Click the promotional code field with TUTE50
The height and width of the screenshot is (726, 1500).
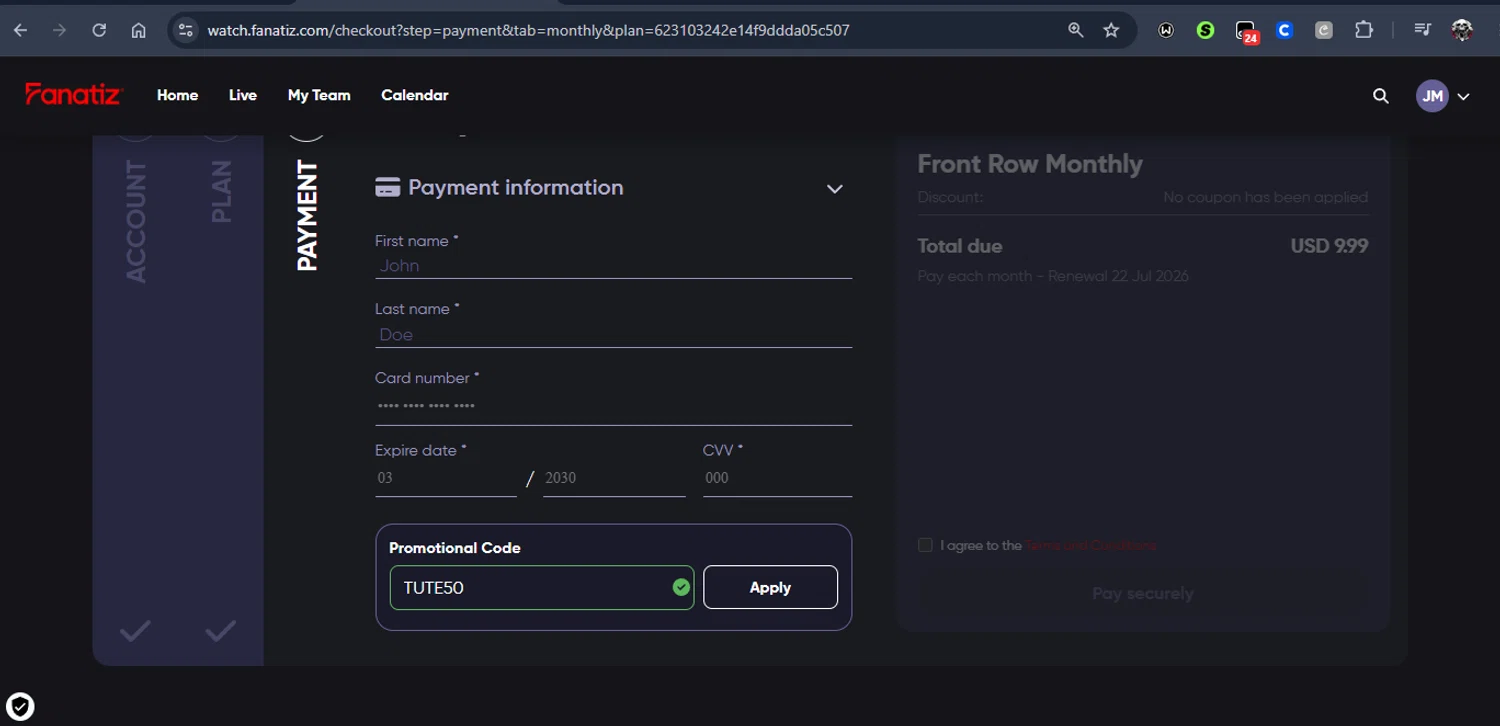click(x=542, y=587)
